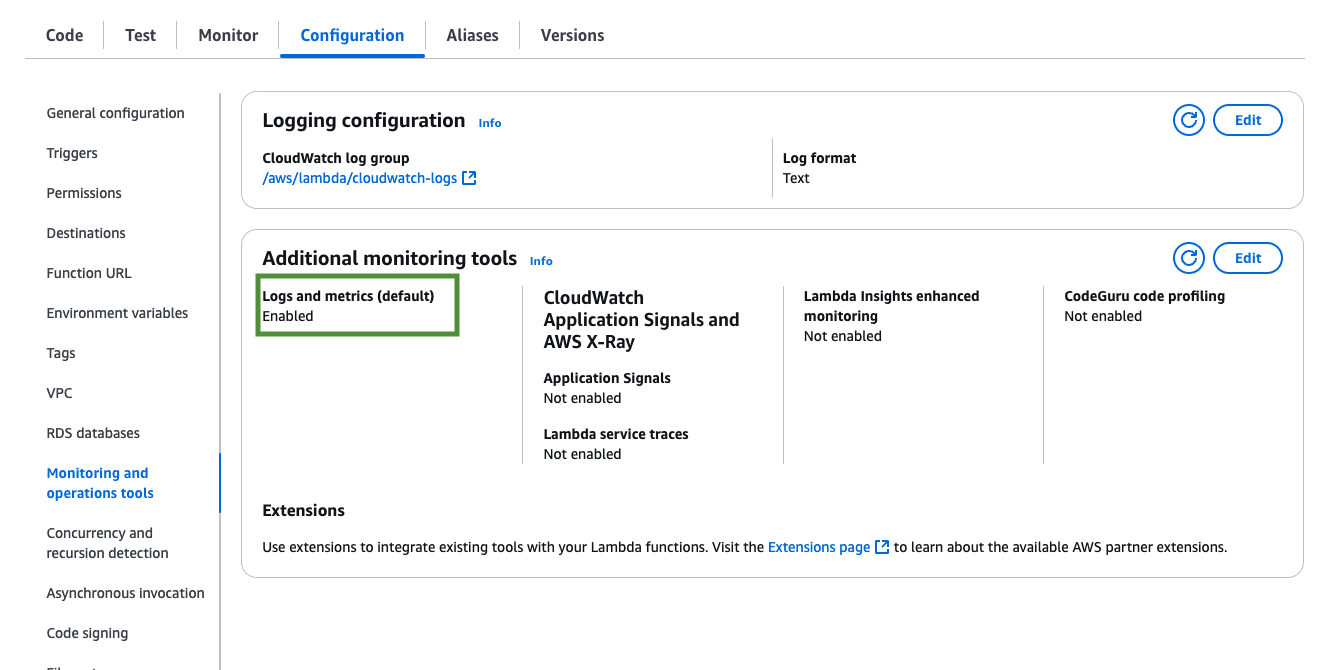Open Concurrency and recursion detection section
The height and width of the screenshot is (670, 1340).
[x=107, y=543]
